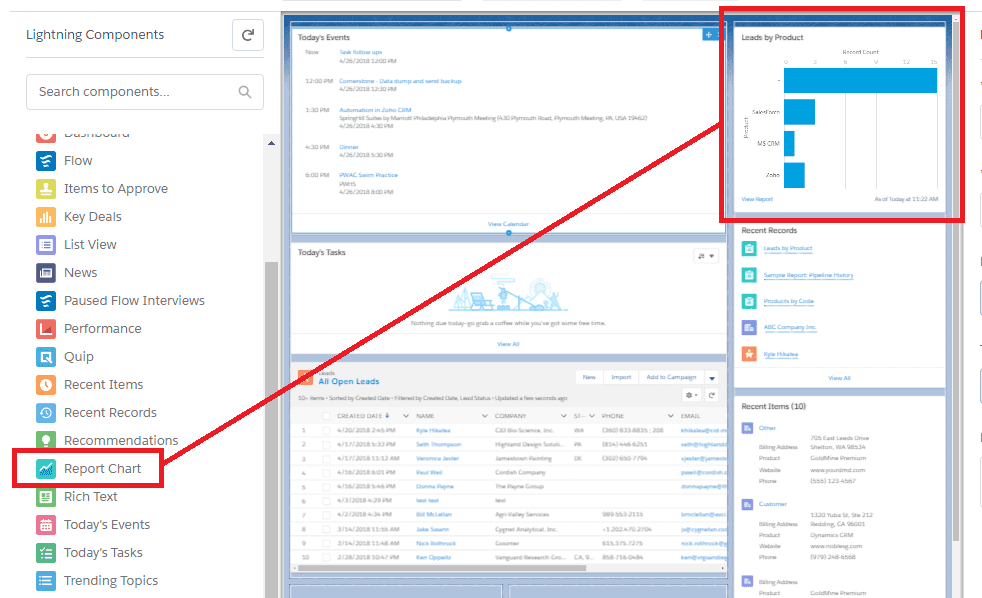The width and height of the screenshot is (982, 598).
Task: Open the Customer link in Recent Items
Action: click(773, 504)
